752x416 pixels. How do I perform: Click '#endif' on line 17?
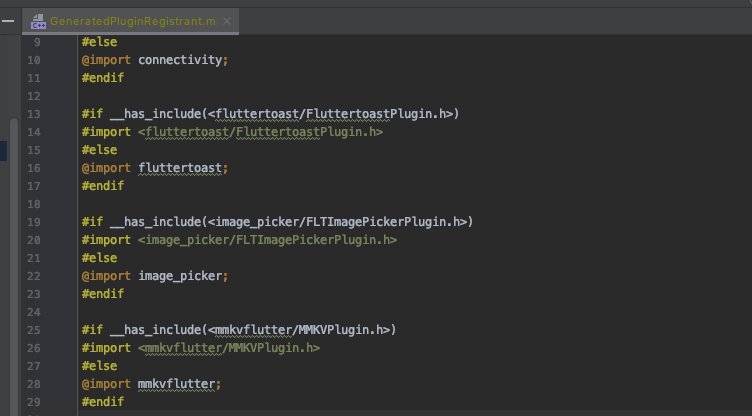click(103, 186)
